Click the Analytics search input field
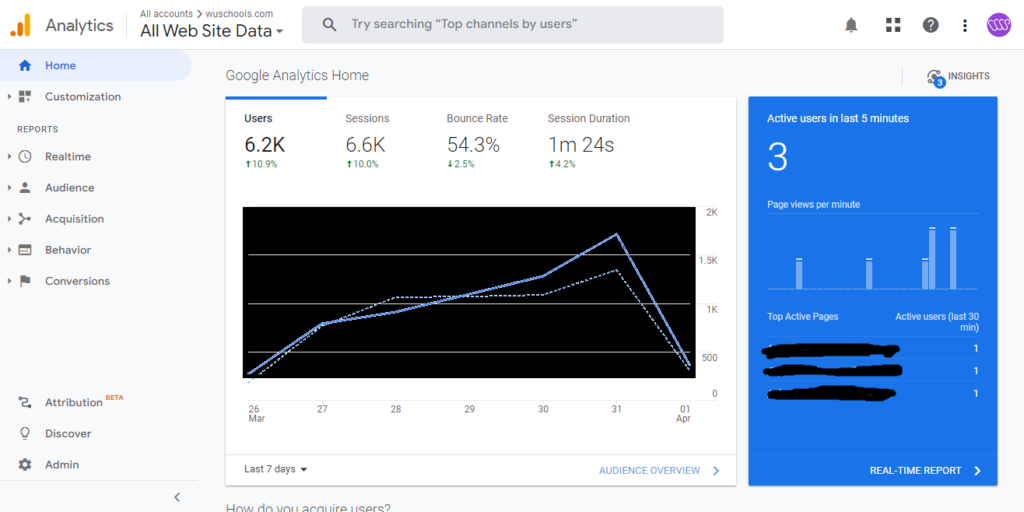 (513, 25)
